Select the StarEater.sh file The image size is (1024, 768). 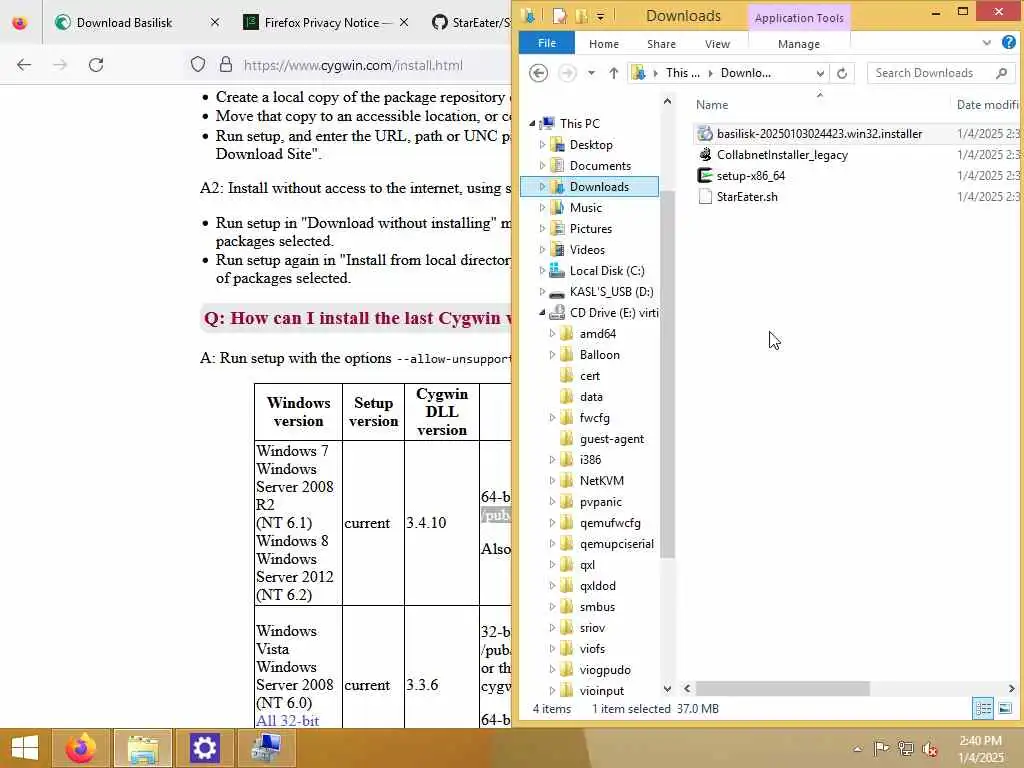pos(746,197)
